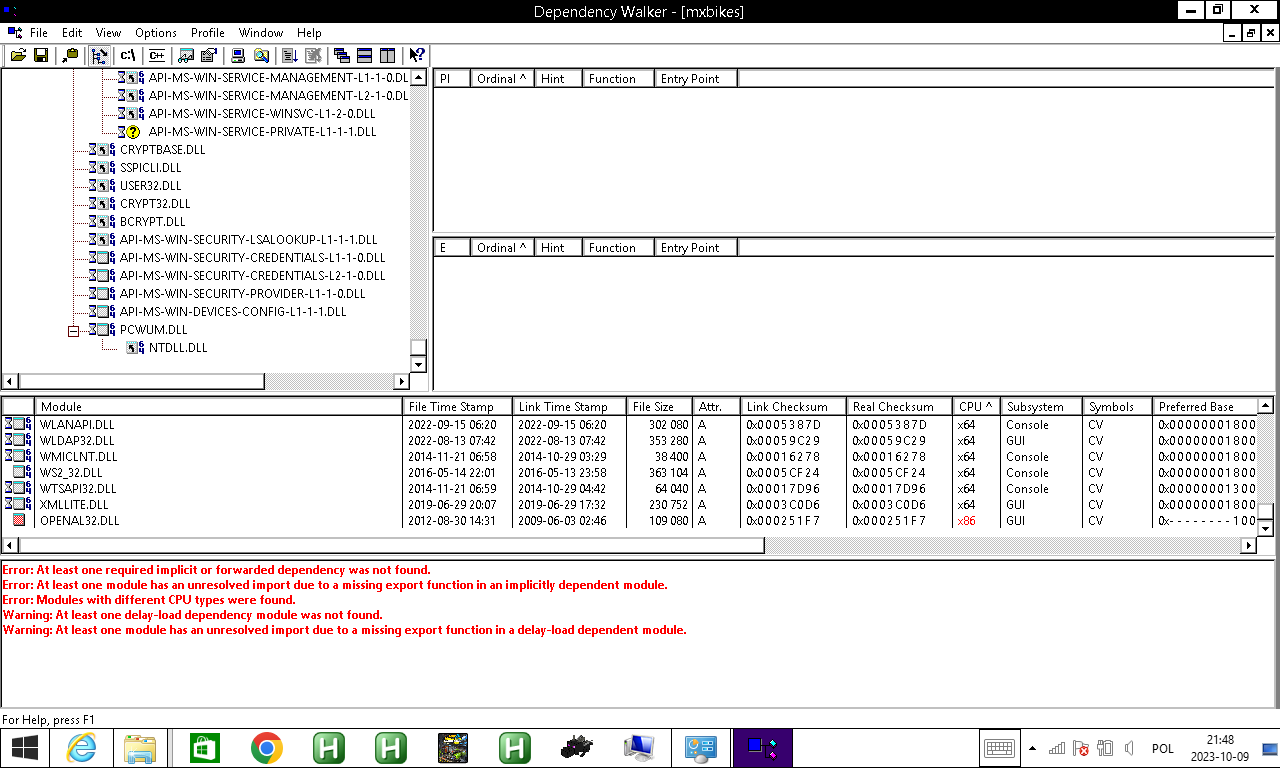Viewport: 1280px width, 768px height.
Task: Open module in external viewer icon
Action: tap(186, 56)
